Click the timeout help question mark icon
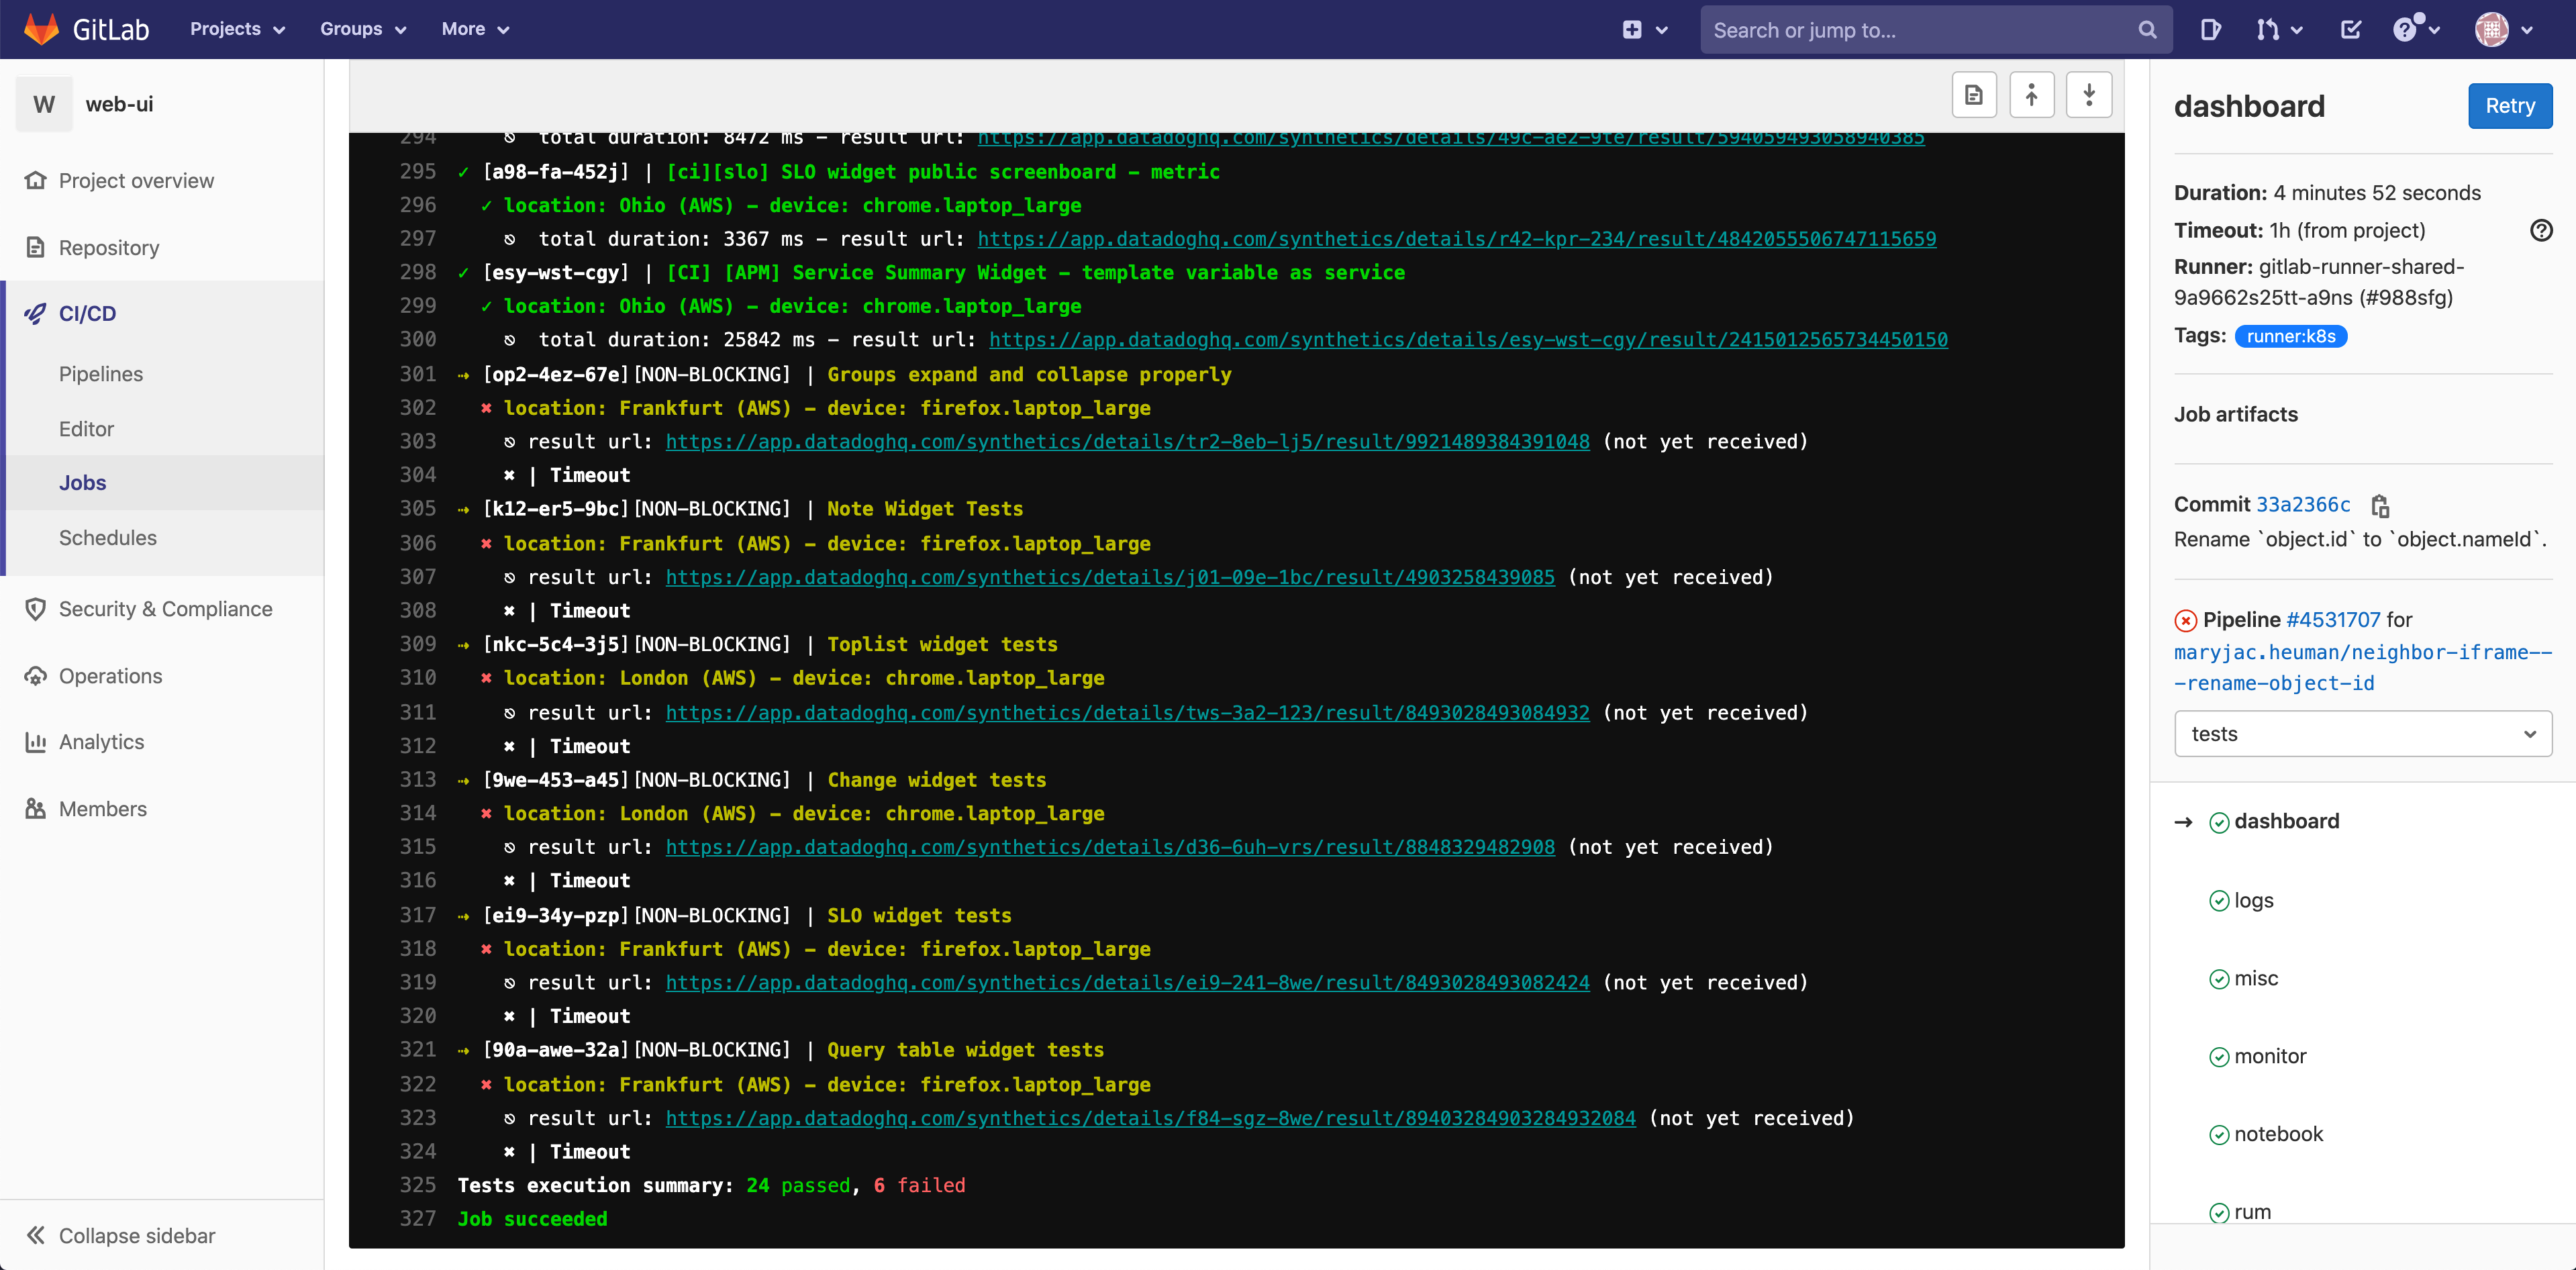This screenshot has height=1270, width=2576. tap(2541, 230)
